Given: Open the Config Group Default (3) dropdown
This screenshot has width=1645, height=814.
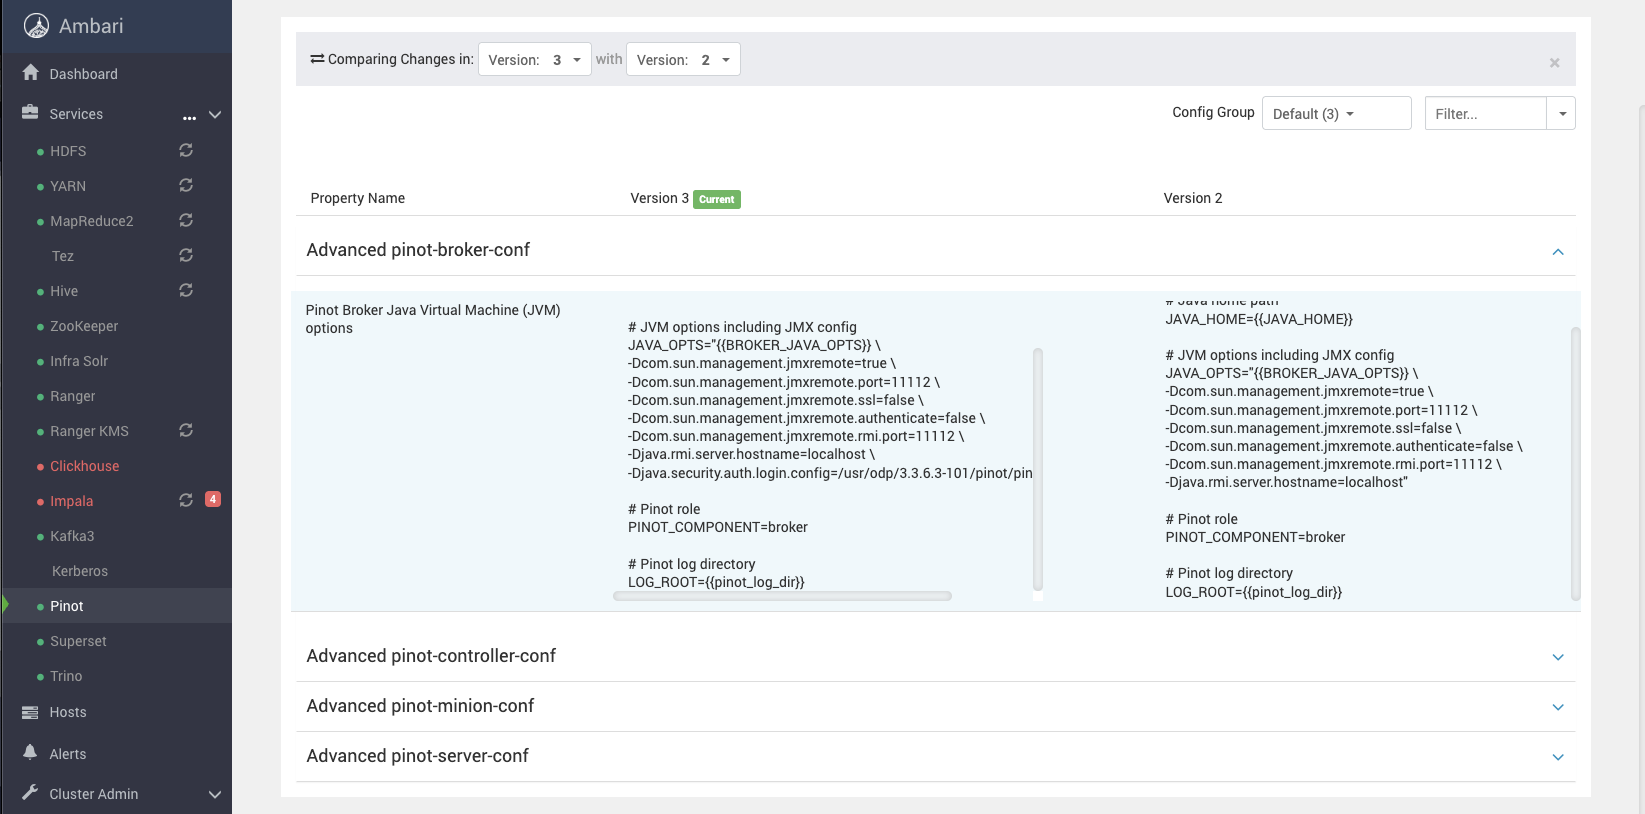Looking at the screenshot, I should [x=1336, y=113].
